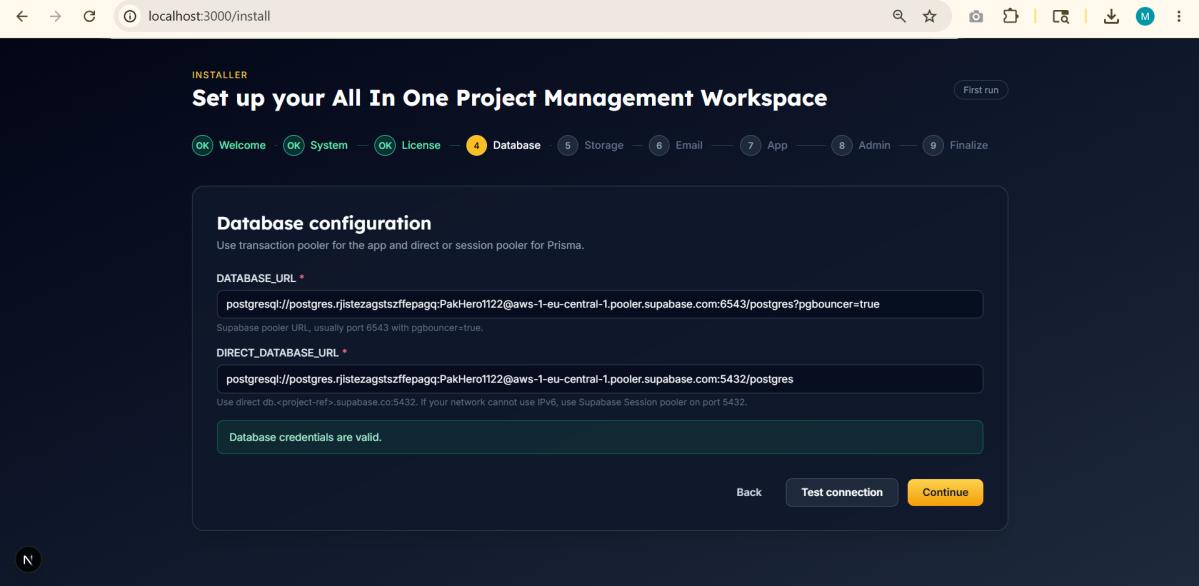Open the downloads icon
Image resolution: width=1199 pixels, height=586 pixels.
point(1111,16)
